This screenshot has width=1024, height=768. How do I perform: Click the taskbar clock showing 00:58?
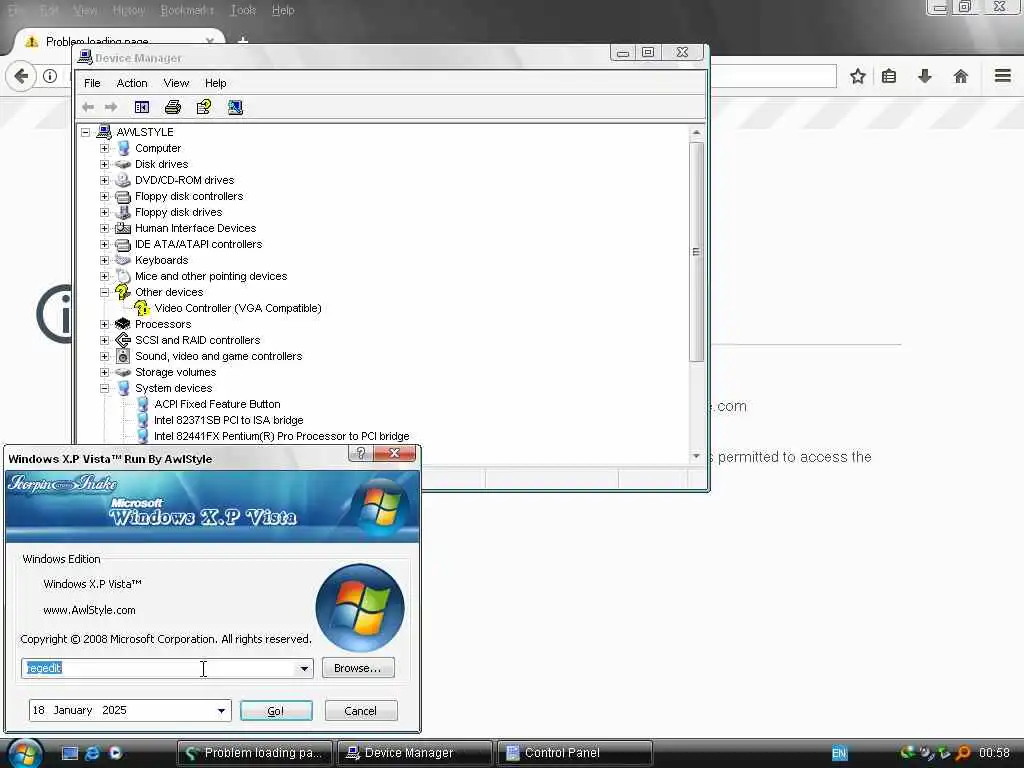coord(995,753)
